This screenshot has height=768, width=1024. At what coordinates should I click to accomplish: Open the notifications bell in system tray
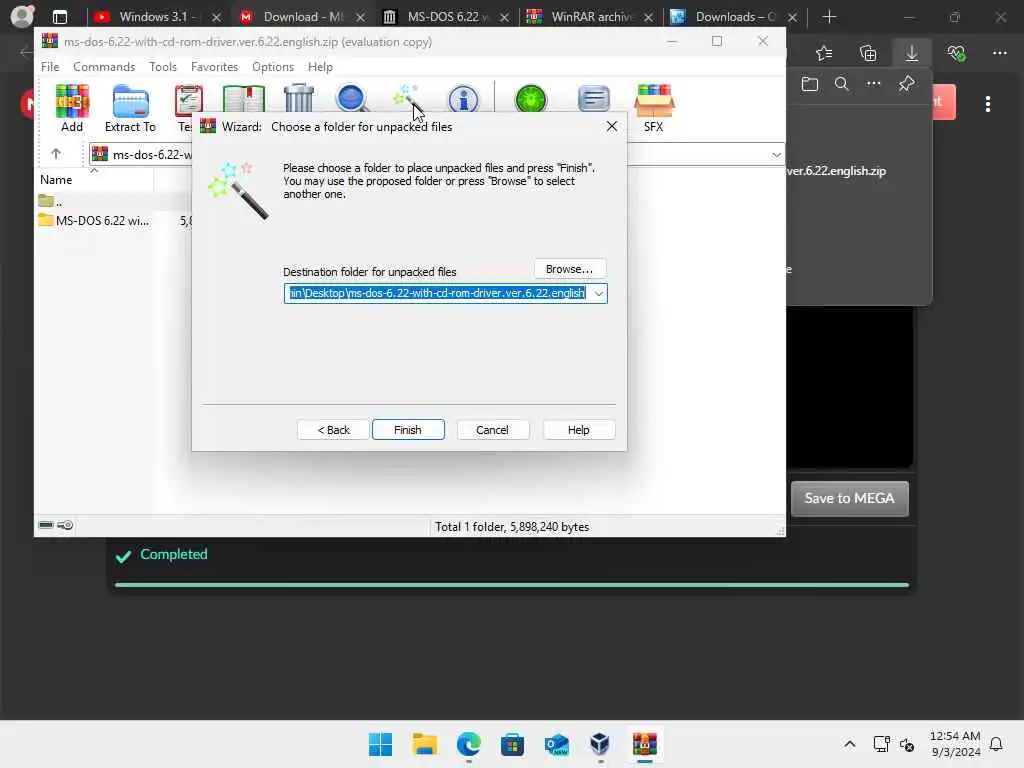996,744
